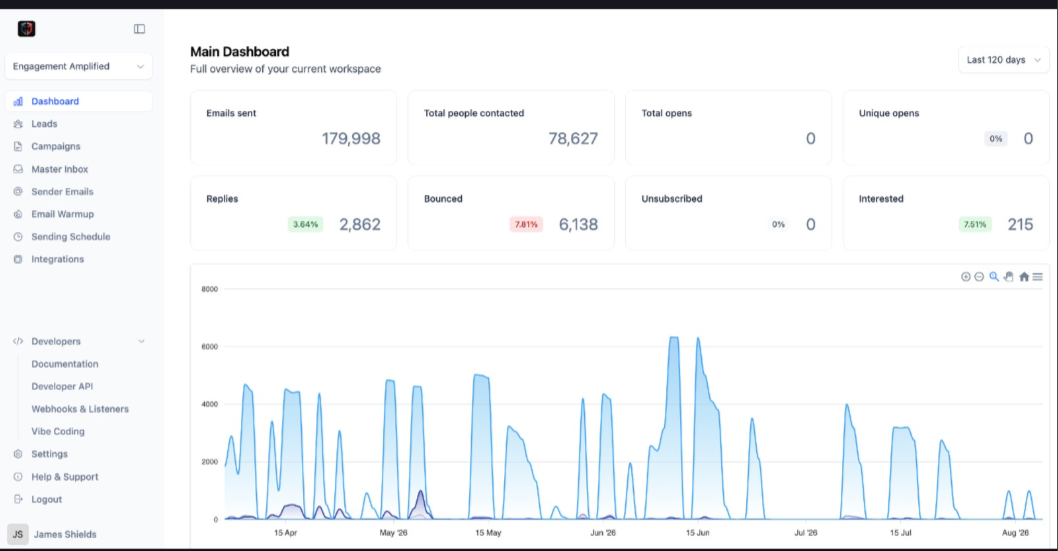Screen dimensions: 1058x551
Task: Click the Developers code brackets icon
Action: point(18,341)
